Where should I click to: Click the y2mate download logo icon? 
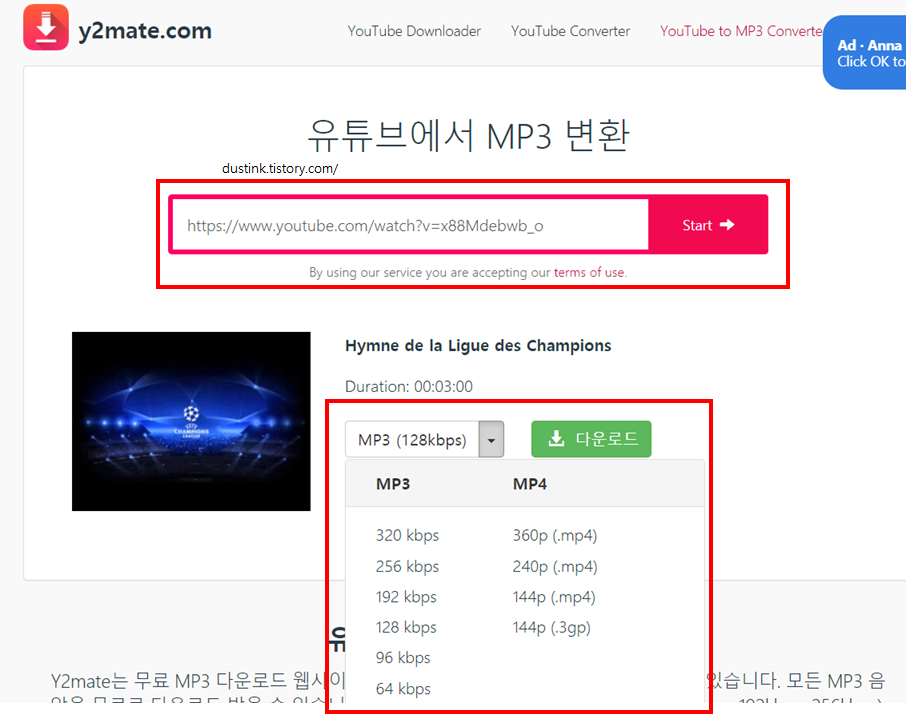click(46, 27)
